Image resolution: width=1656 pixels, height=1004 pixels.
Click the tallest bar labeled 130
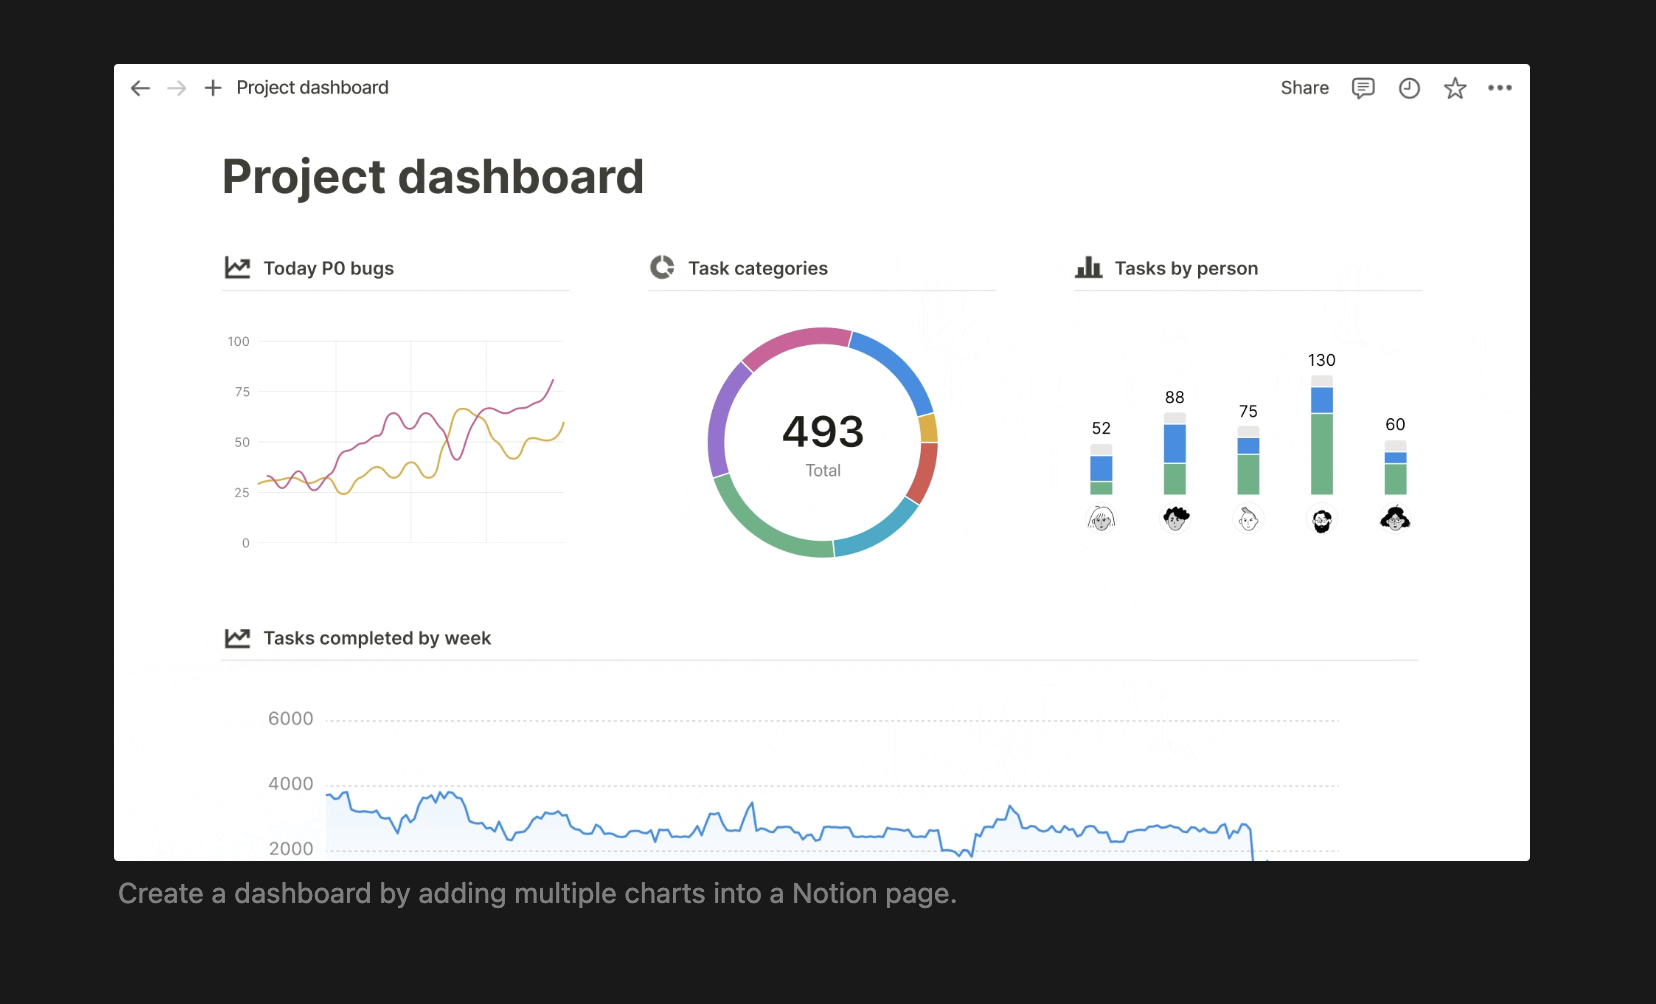[x=1322, y=435]
